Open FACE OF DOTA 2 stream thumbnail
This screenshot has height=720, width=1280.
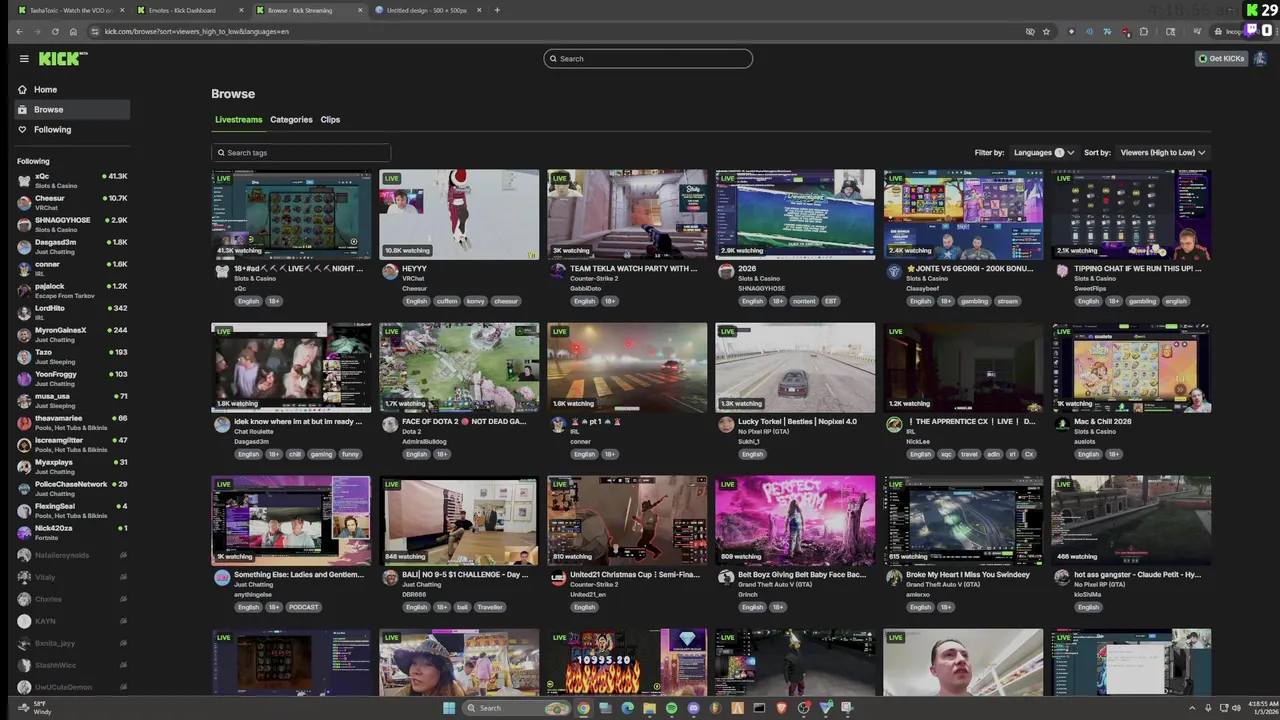(459, 367)
